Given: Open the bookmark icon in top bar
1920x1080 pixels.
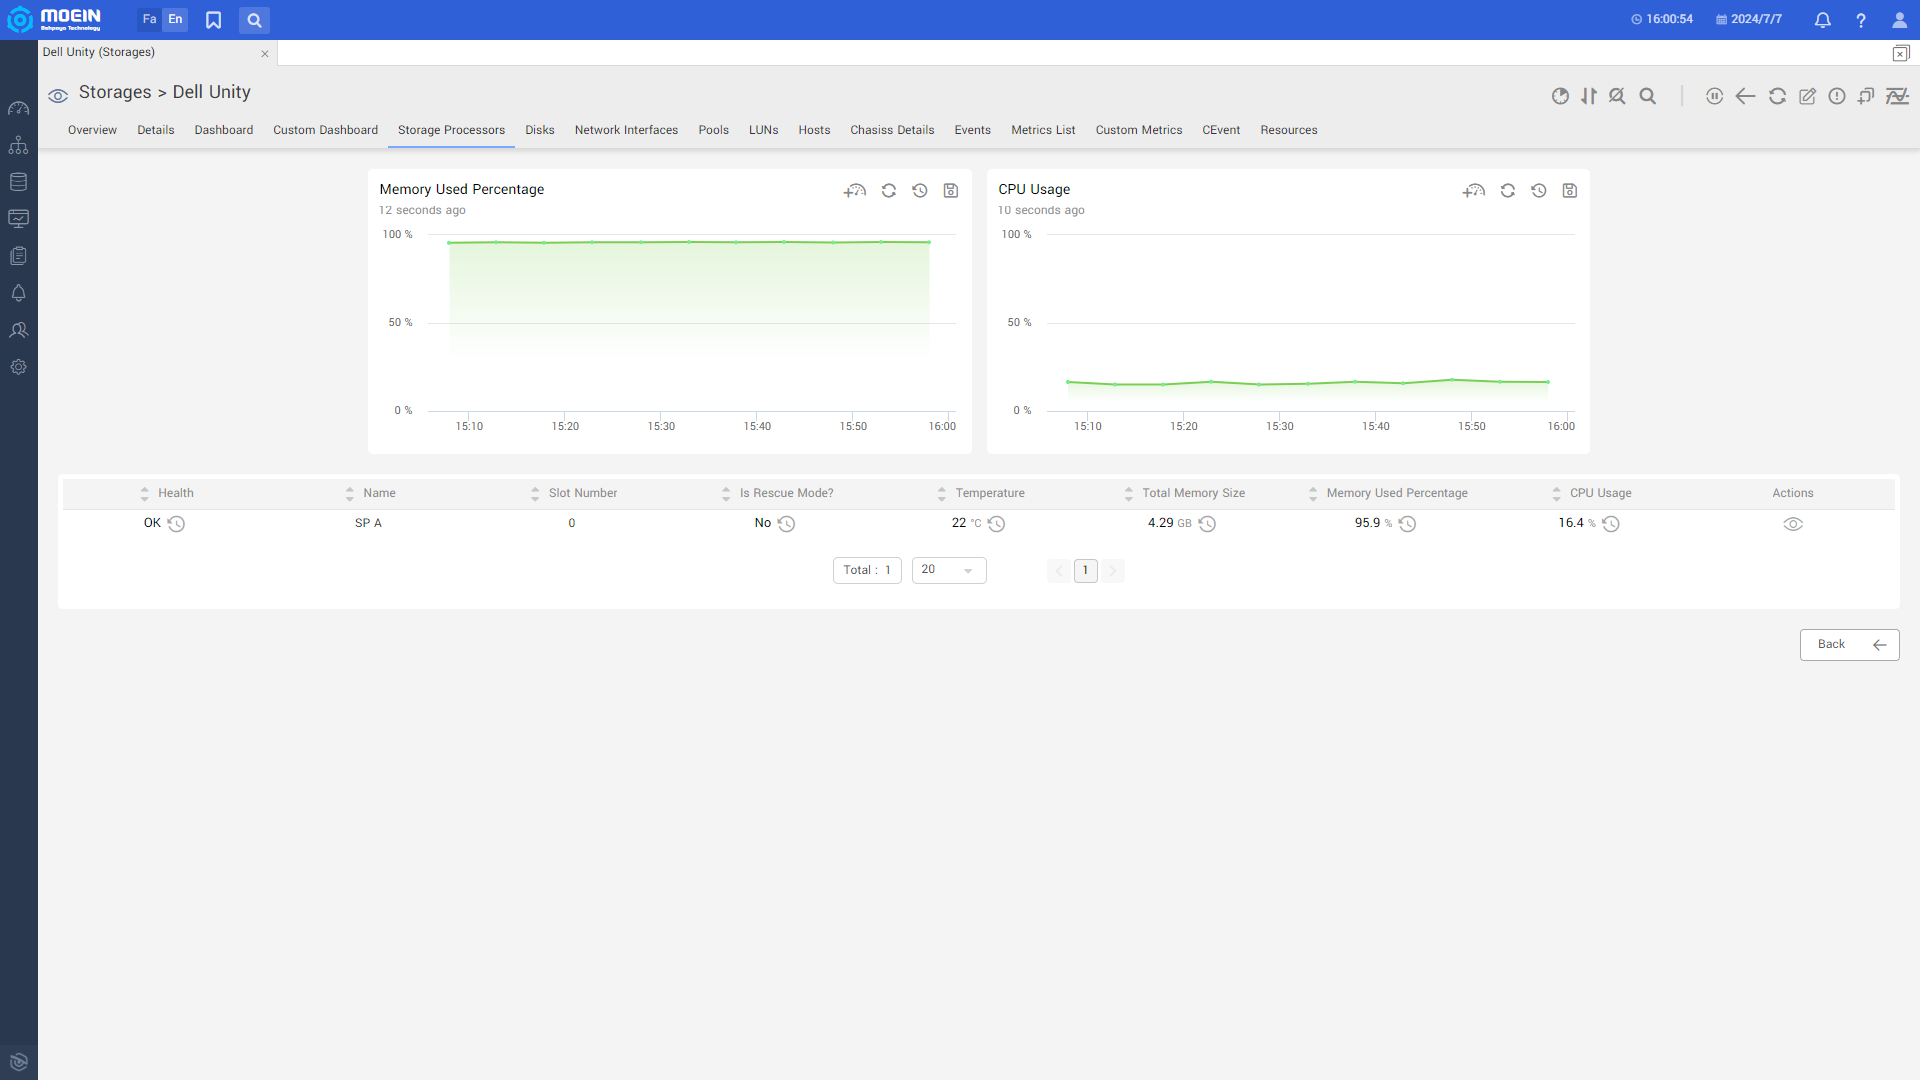Looking at the screenshot, I should 213,20.
